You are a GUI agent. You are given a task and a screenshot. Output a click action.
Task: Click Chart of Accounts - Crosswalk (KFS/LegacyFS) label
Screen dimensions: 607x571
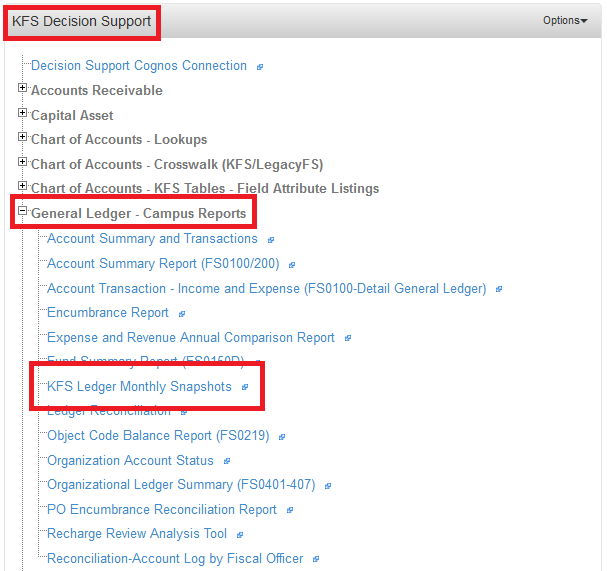coord(177,165)
